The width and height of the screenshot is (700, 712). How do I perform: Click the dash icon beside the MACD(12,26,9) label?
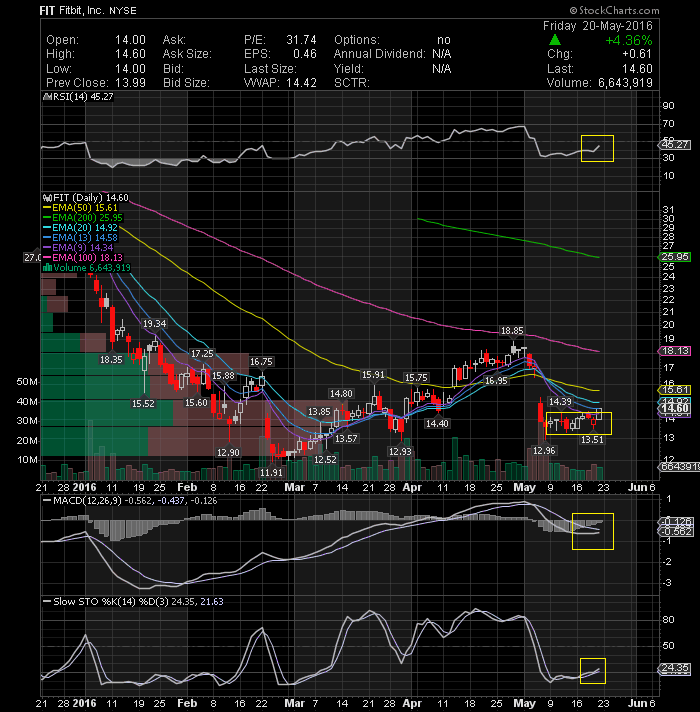pyautogui.click(x=46, y=501)
